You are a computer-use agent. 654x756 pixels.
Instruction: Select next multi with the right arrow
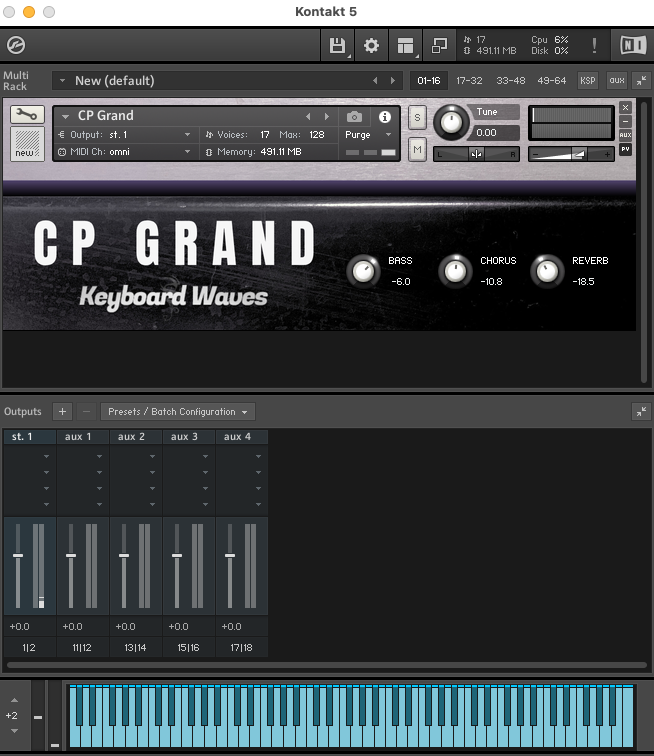[x=393, y=81]
